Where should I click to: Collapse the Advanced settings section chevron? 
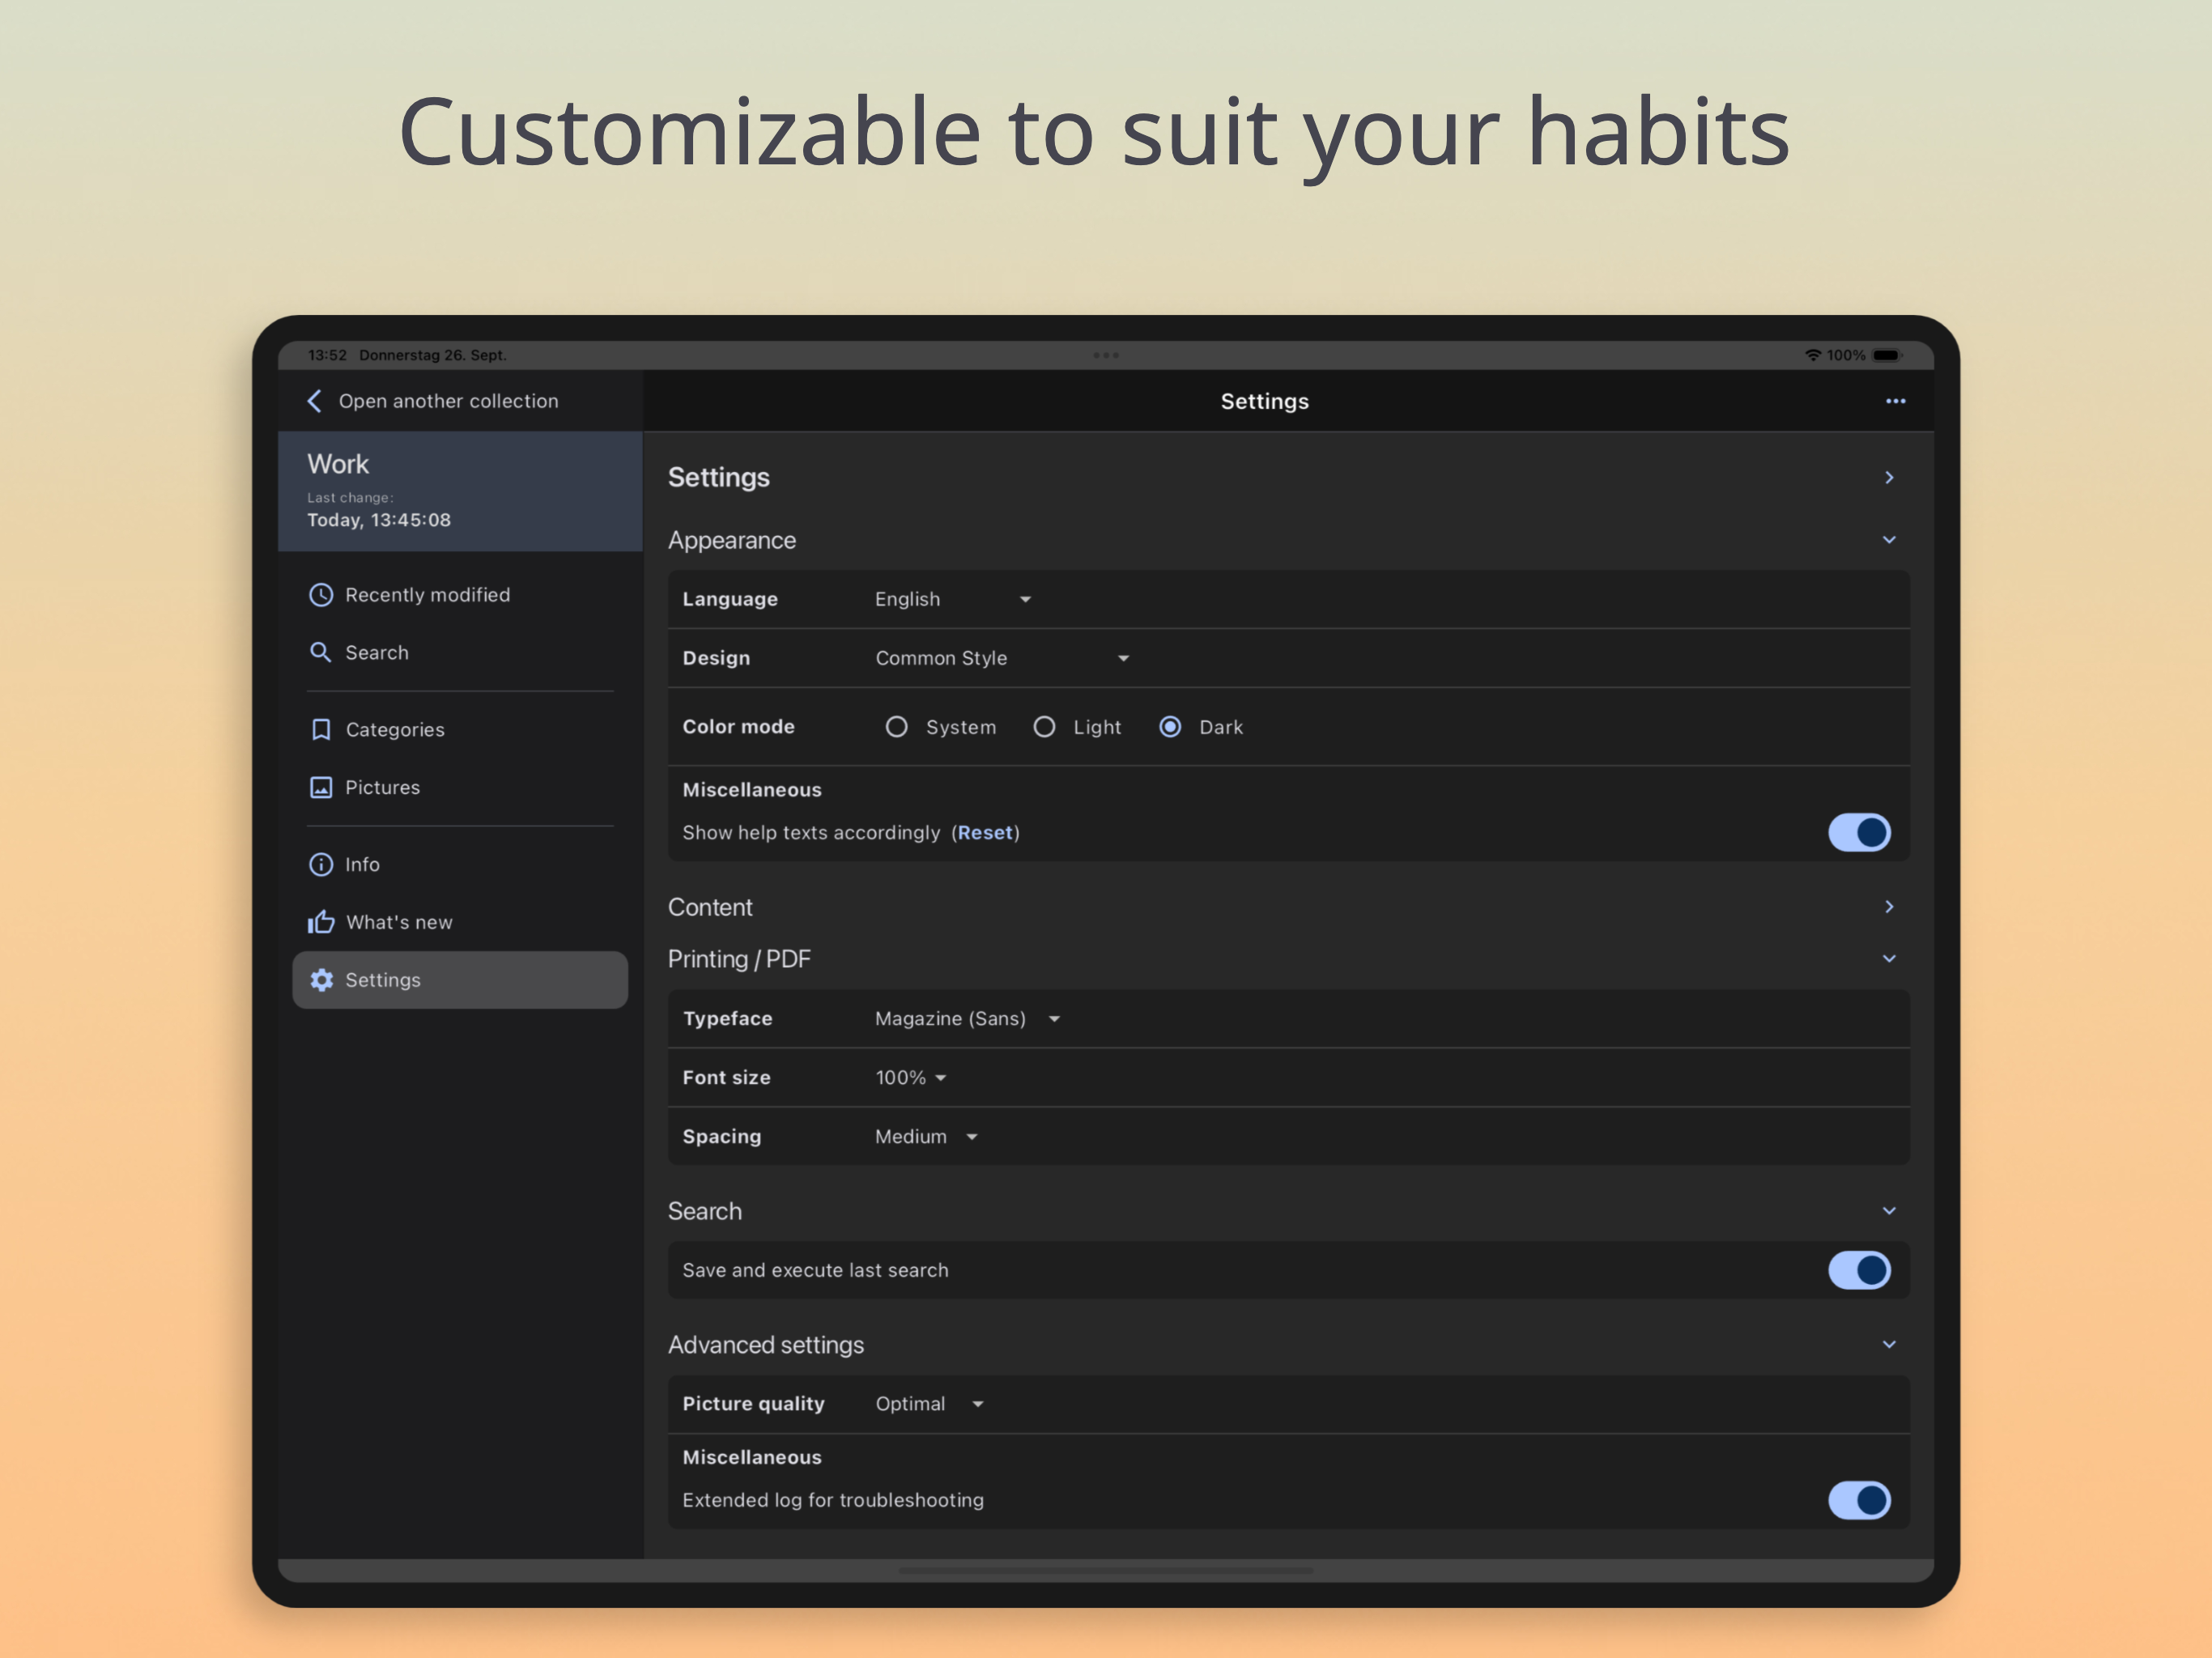point(1889,1345)
